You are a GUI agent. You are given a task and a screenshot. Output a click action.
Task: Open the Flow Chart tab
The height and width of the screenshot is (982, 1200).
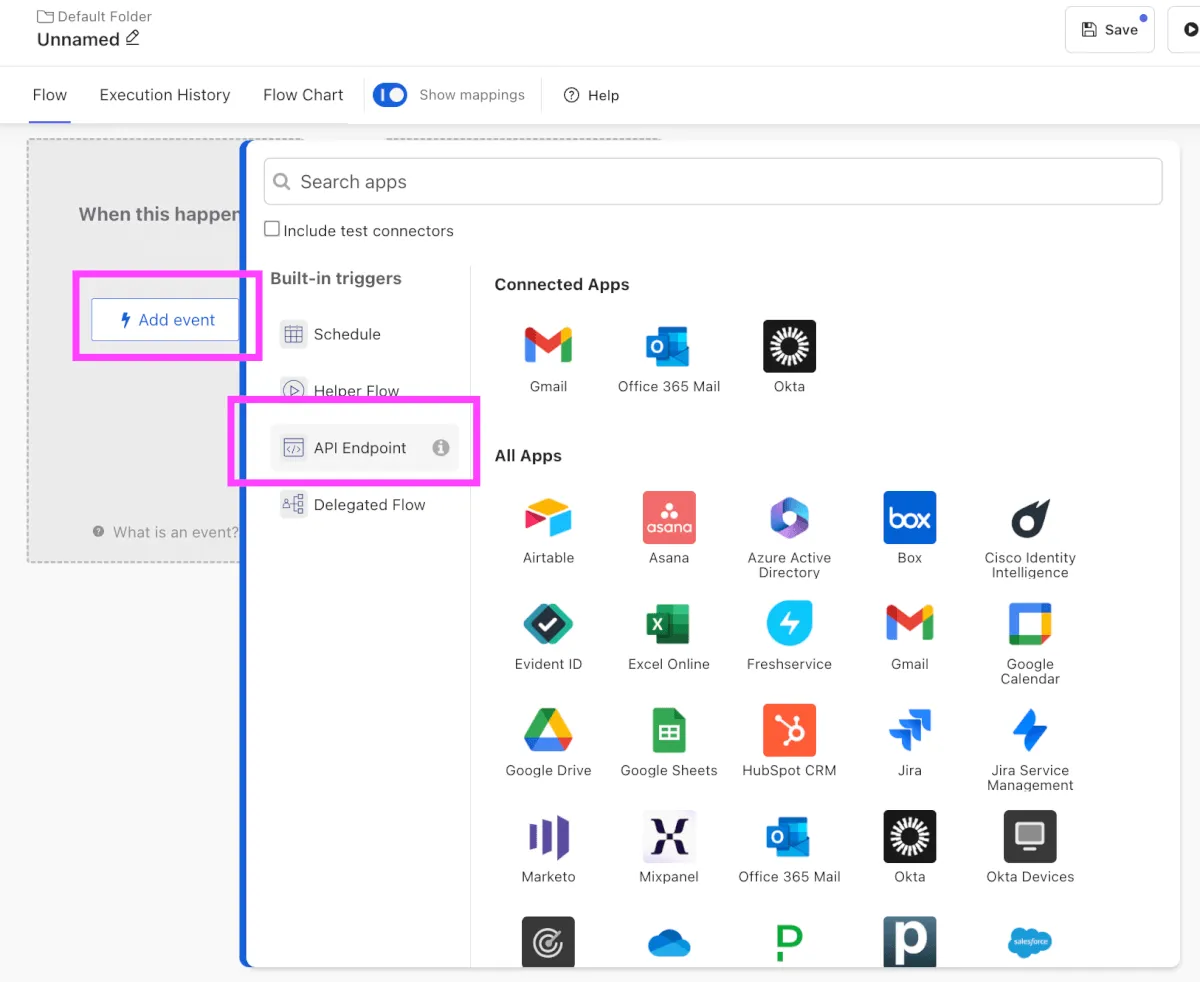[303, 95]
